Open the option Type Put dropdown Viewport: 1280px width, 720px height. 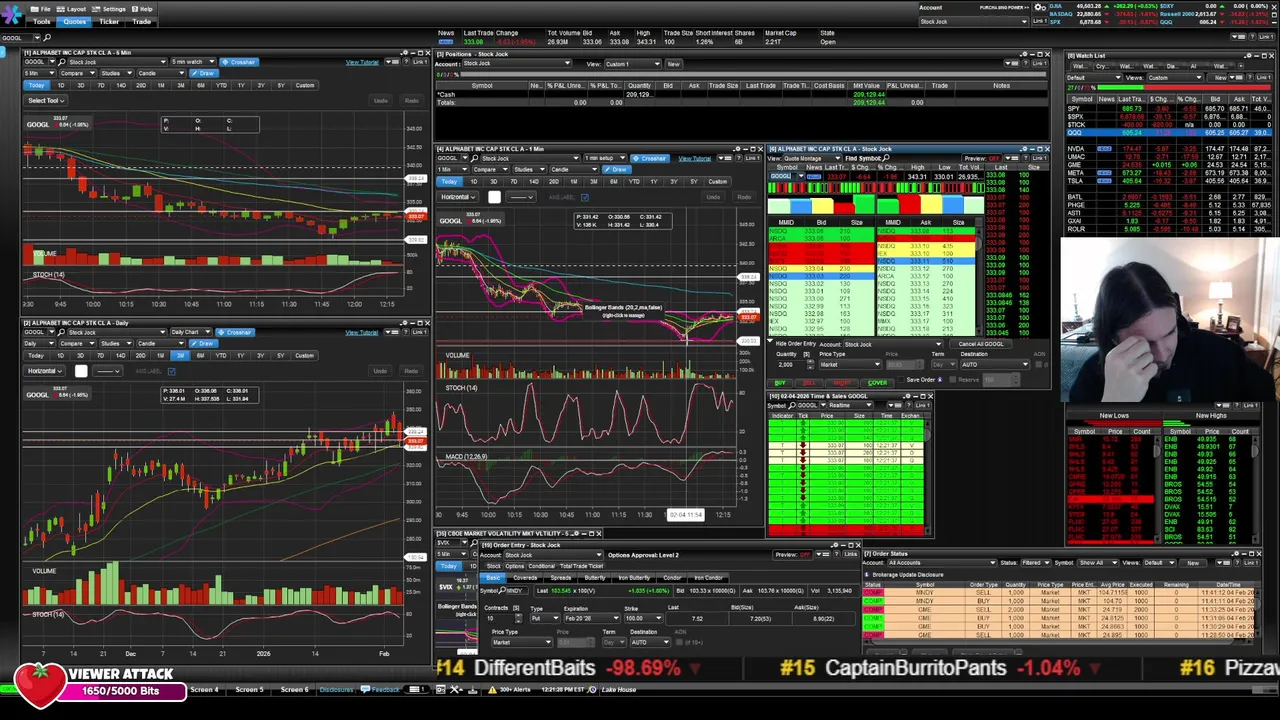click(x=546, y=619)
